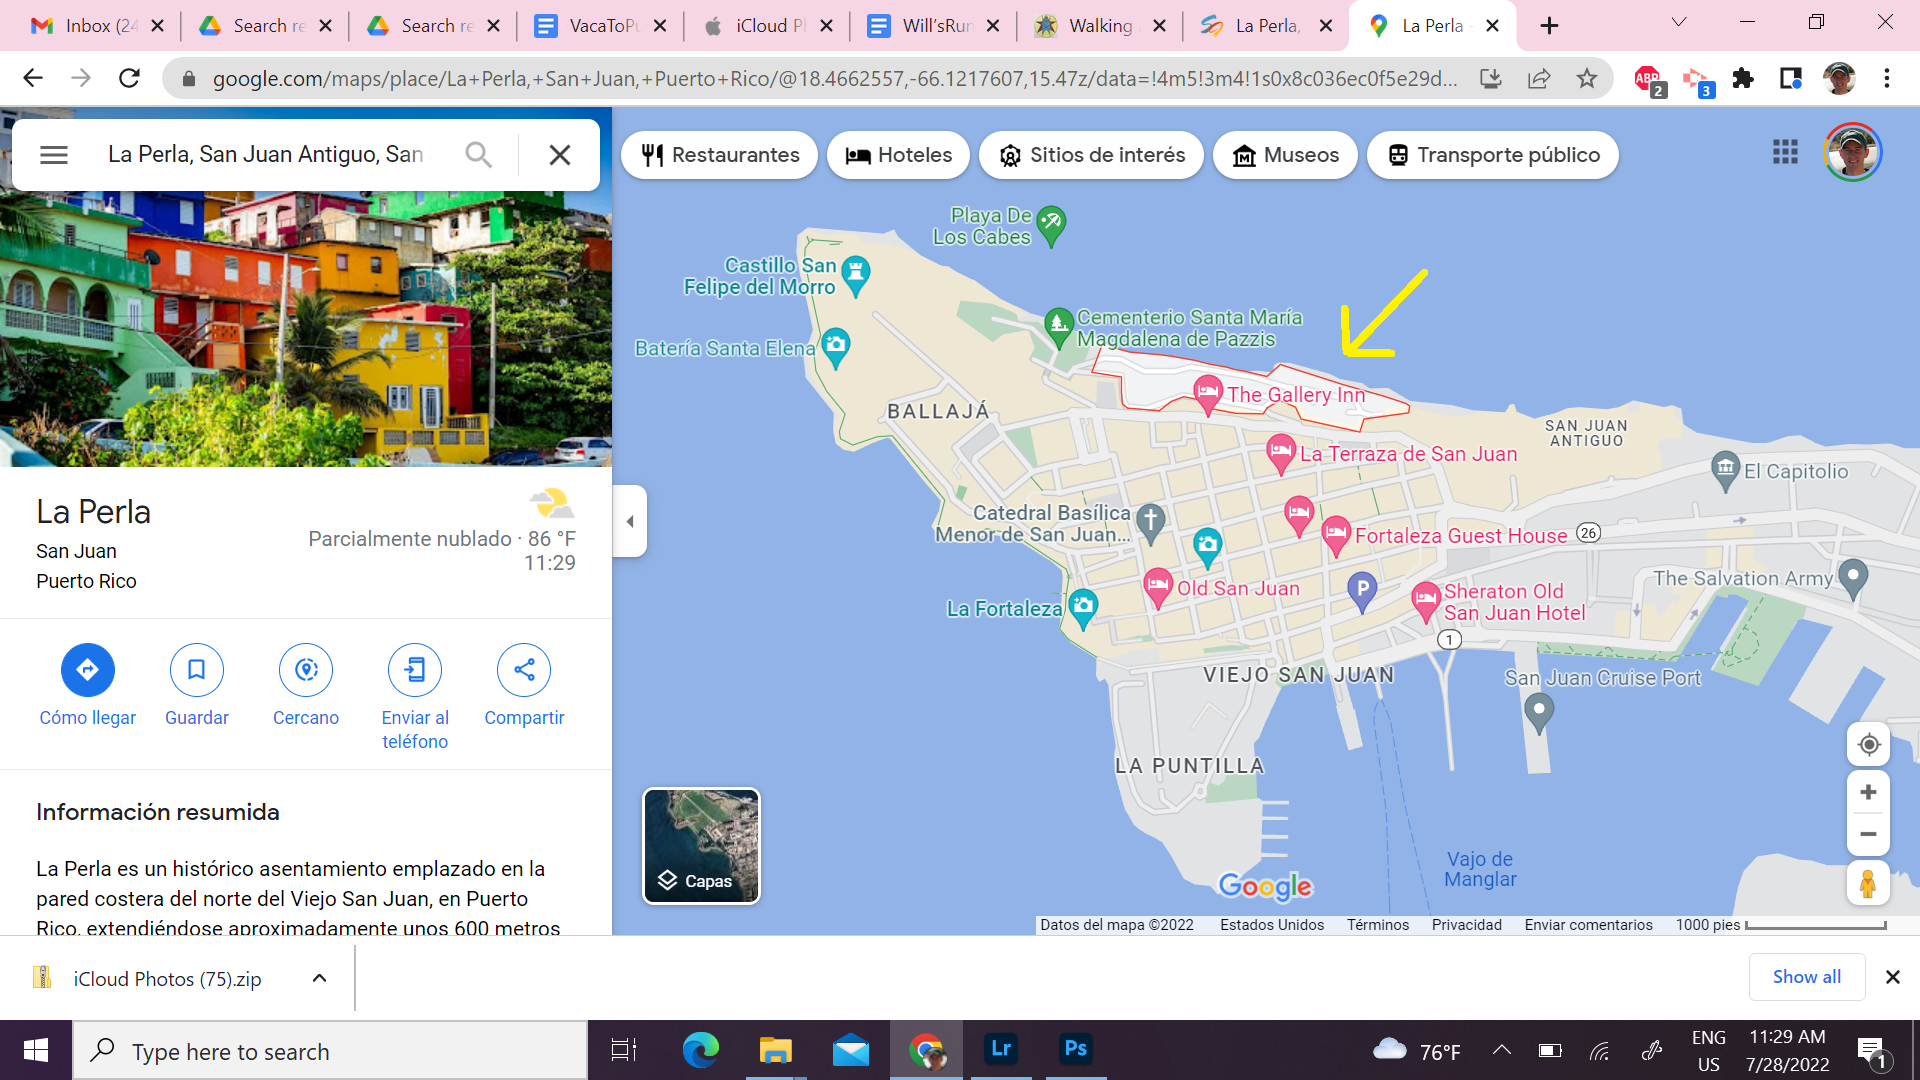Click the La Fortaleza camera marker
This screenshot has height=1080, width=1920.
(1083, 608)
